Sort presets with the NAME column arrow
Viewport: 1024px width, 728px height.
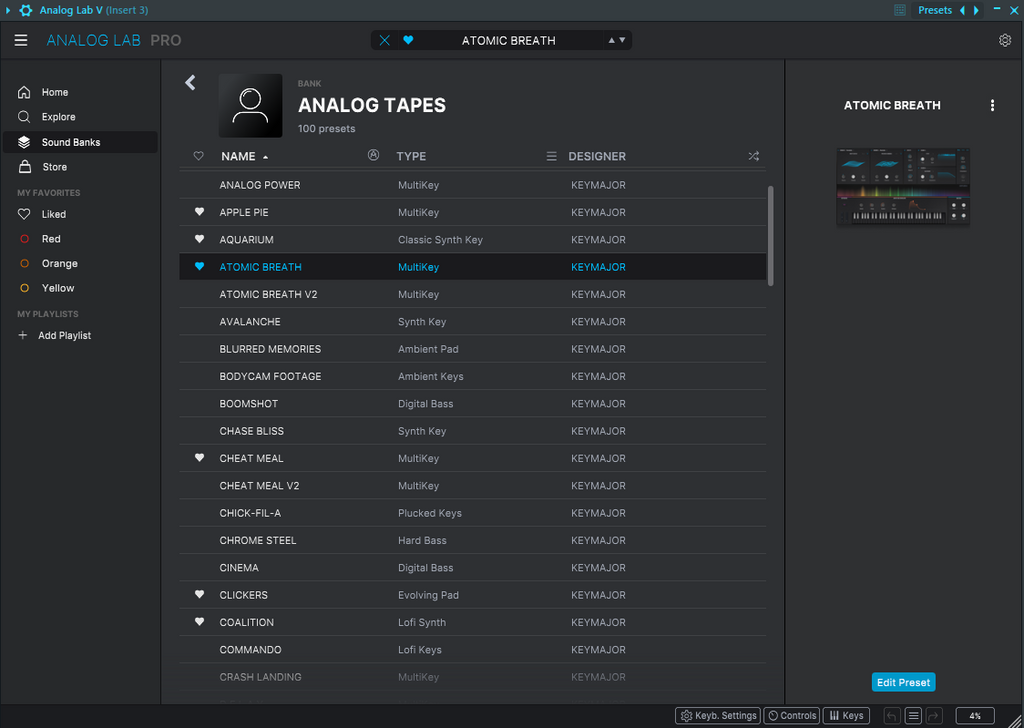click(265, 157)
